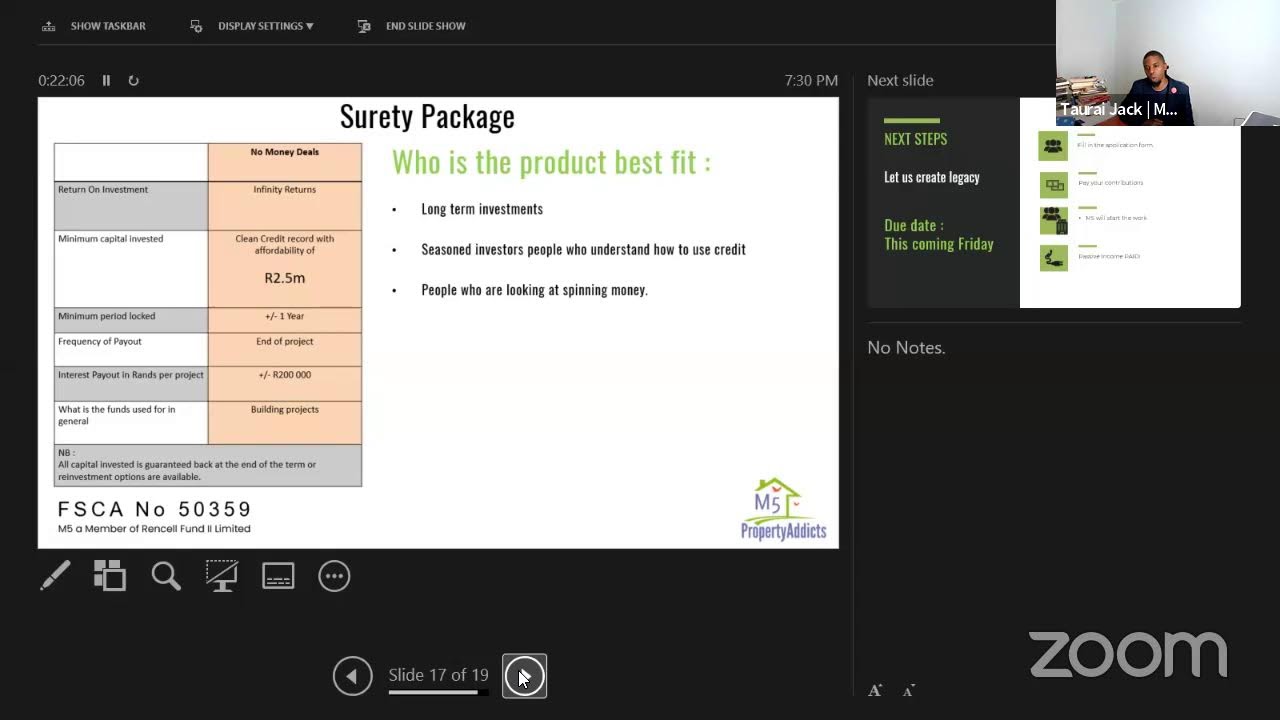Click the Due date This coming Friday text
The width and height of the screenshot is (1280, 720).
pos(938,235)
